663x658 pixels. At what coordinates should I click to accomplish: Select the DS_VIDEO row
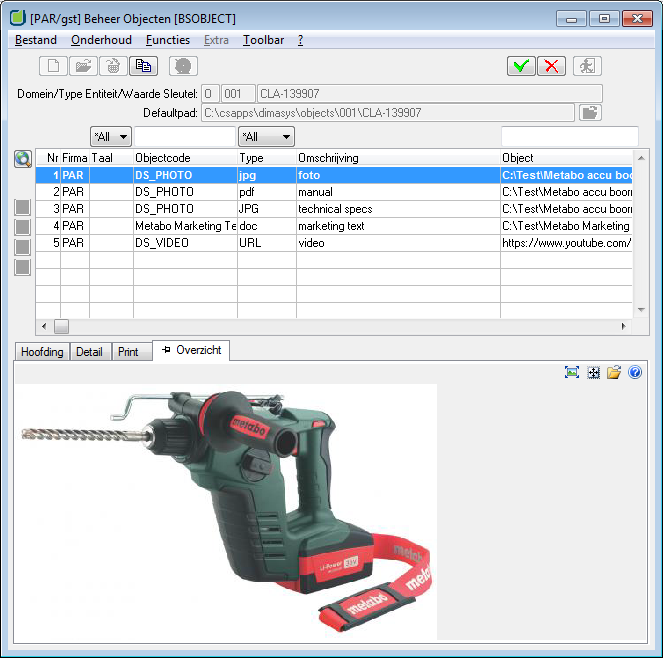coord(164,243)
